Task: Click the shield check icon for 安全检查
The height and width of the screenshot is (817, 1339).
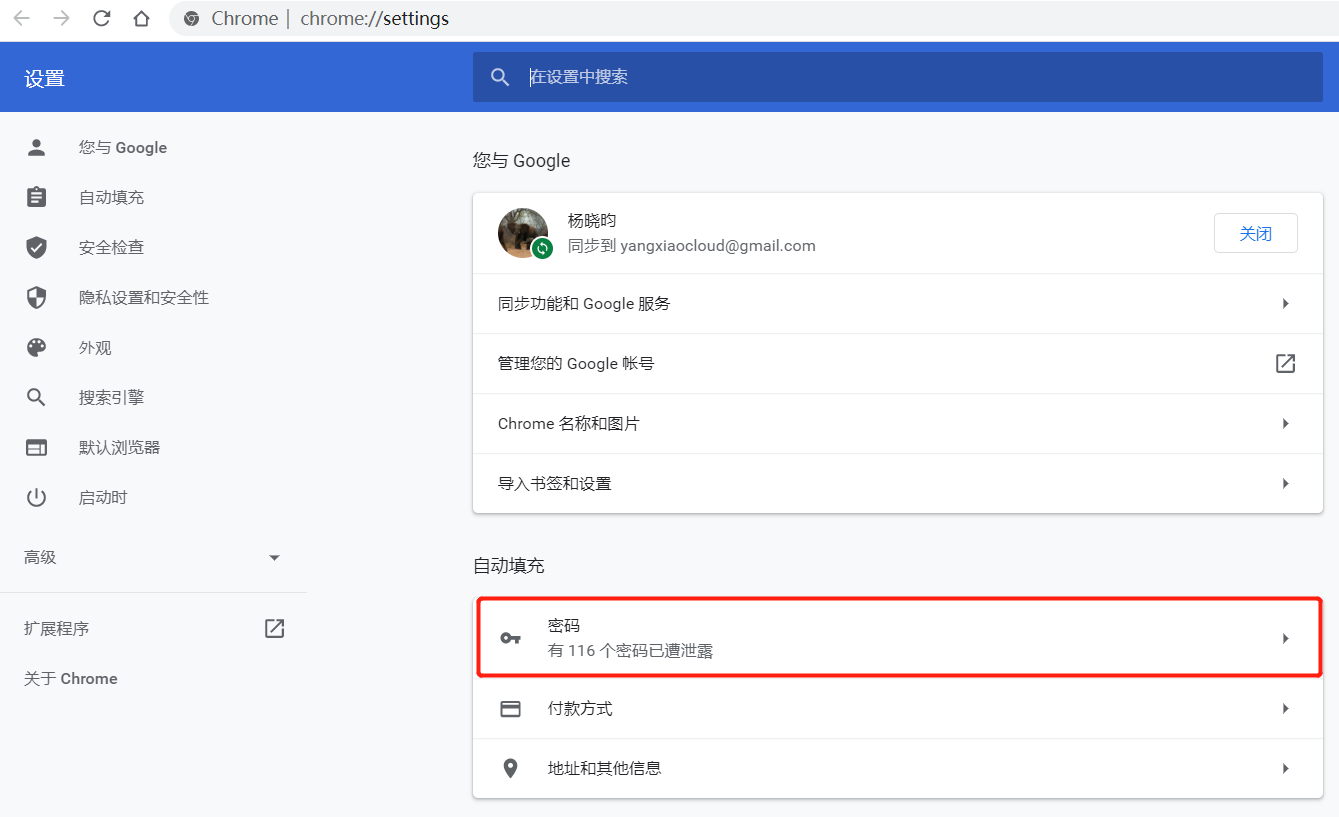Action: [37, 247]
